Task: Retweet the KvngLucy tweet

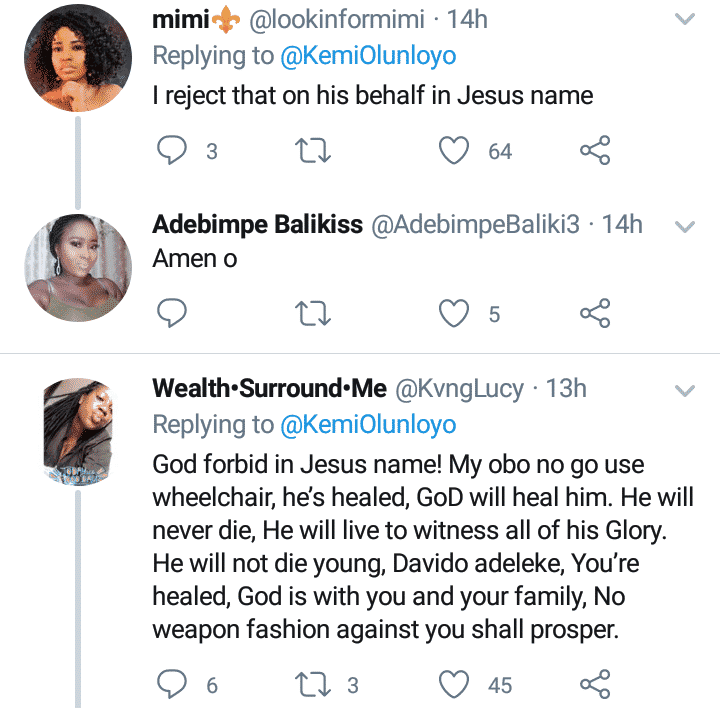Action: click(315, 684)
